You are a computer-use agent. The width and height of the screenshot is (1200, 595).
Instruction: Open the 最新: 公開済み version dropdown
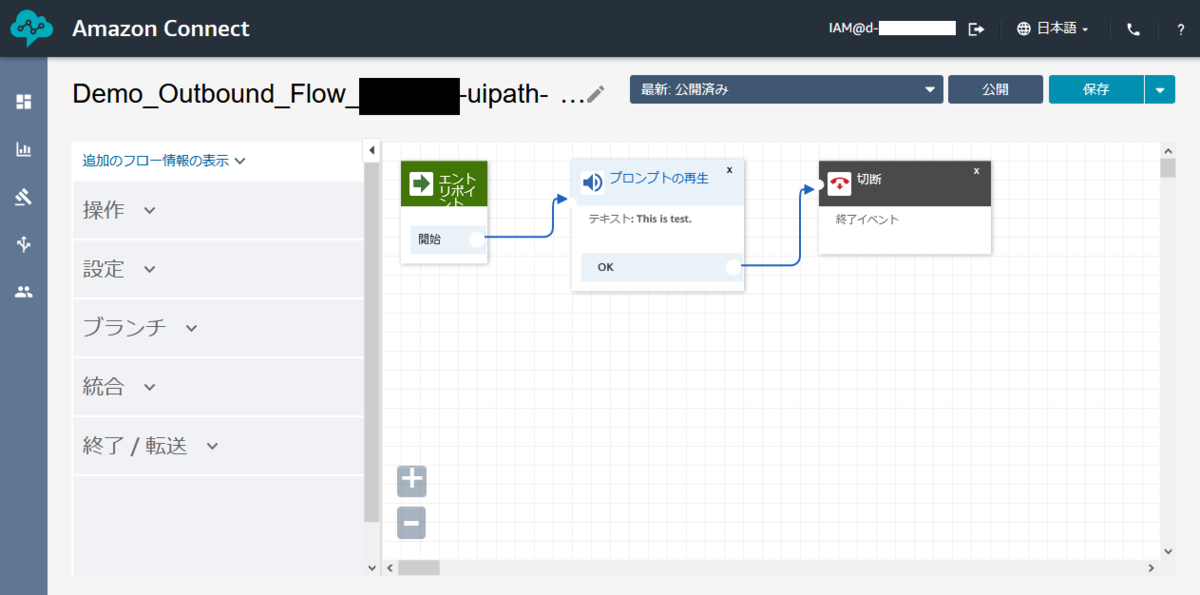[787, 89]
